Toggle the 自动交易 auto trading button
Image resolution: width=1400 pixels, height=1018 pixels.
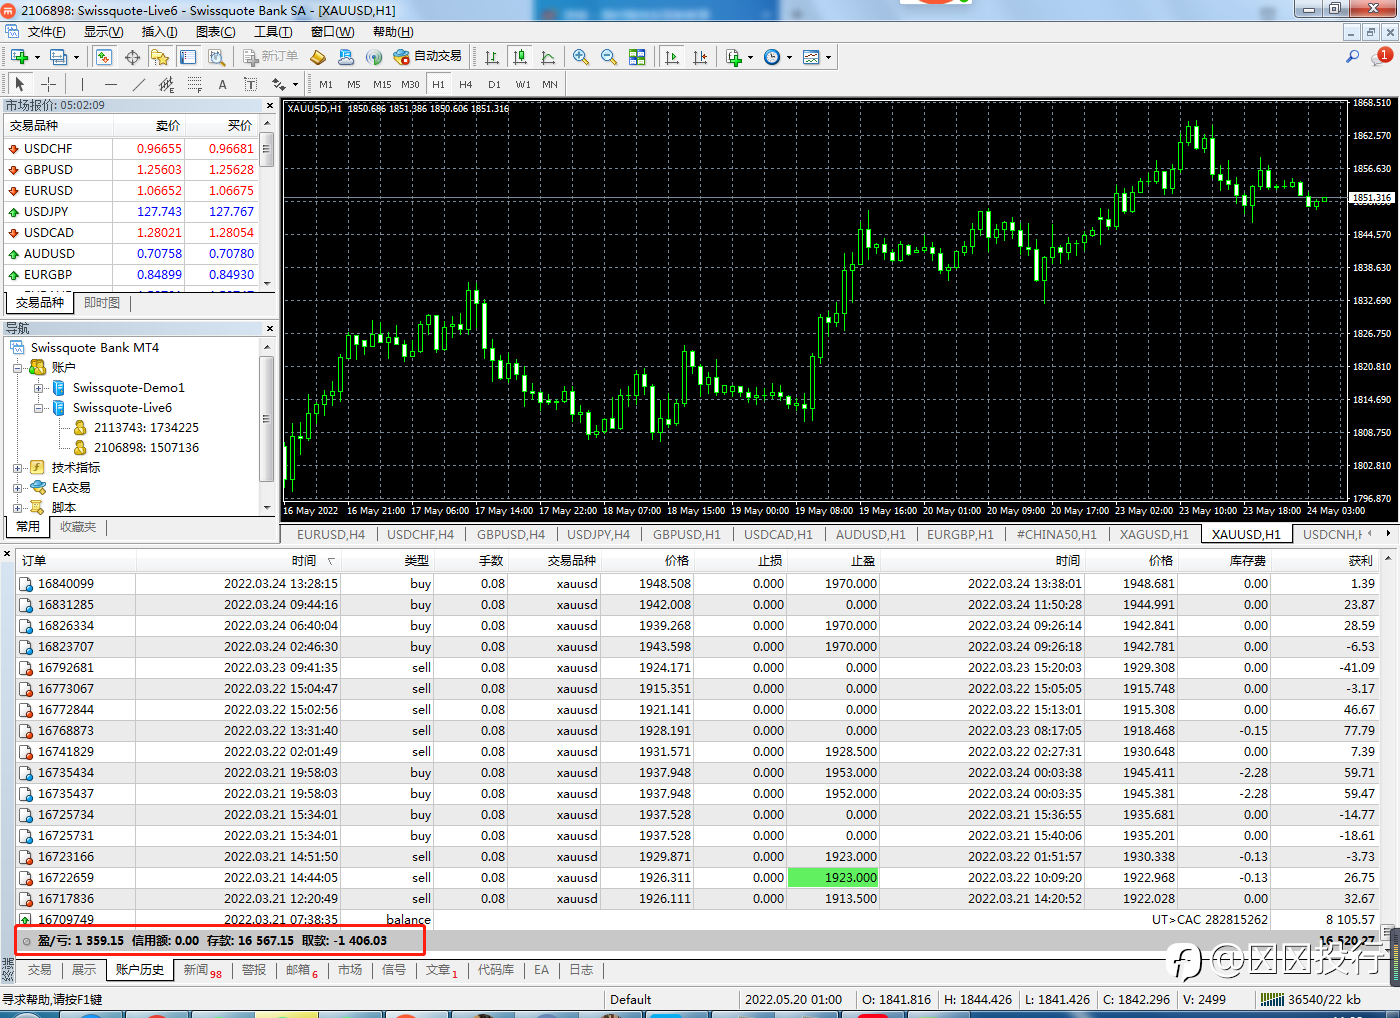click(x=428, y=57)
